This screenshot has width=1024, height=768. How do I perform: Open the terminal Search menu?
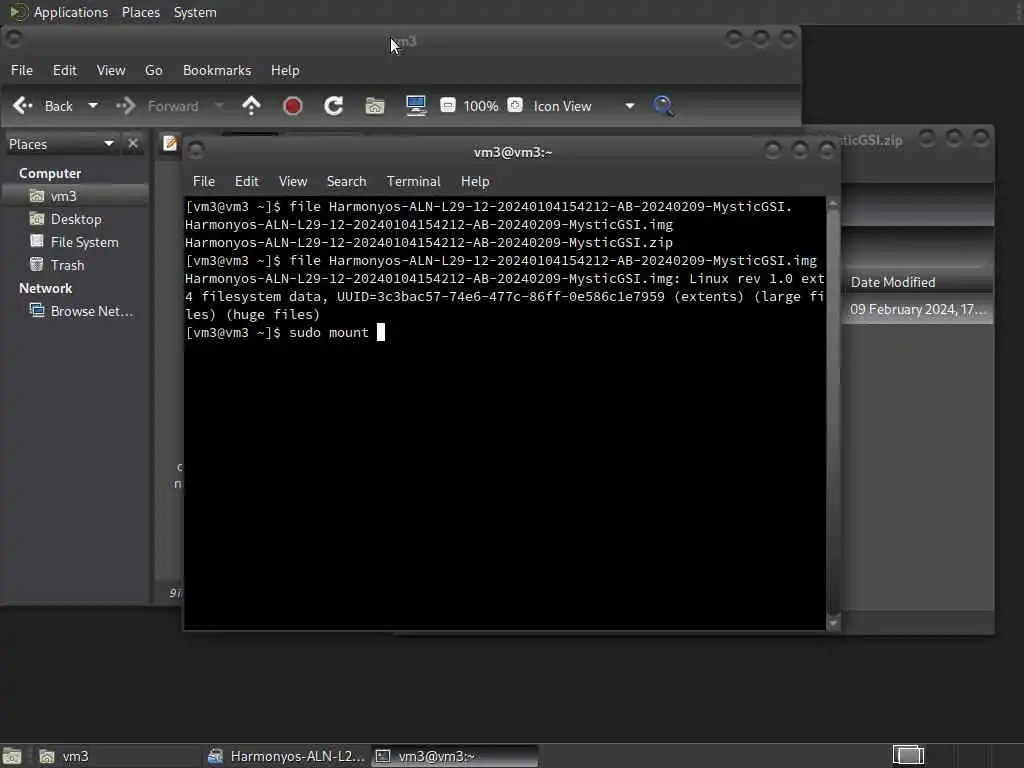point(347,181)
